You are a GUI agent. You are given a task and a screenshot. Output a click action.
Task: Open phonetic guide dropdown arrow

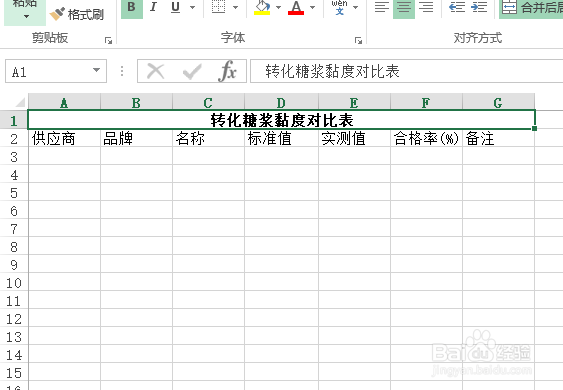355,7
